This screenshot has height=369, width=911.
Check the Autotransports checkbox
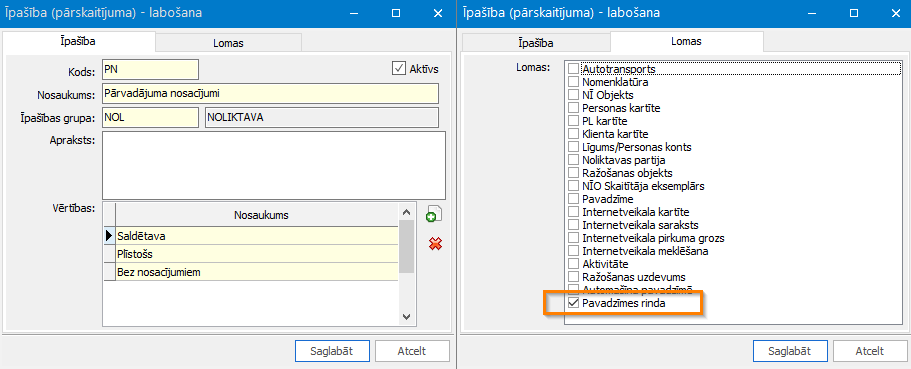point(573,69)
